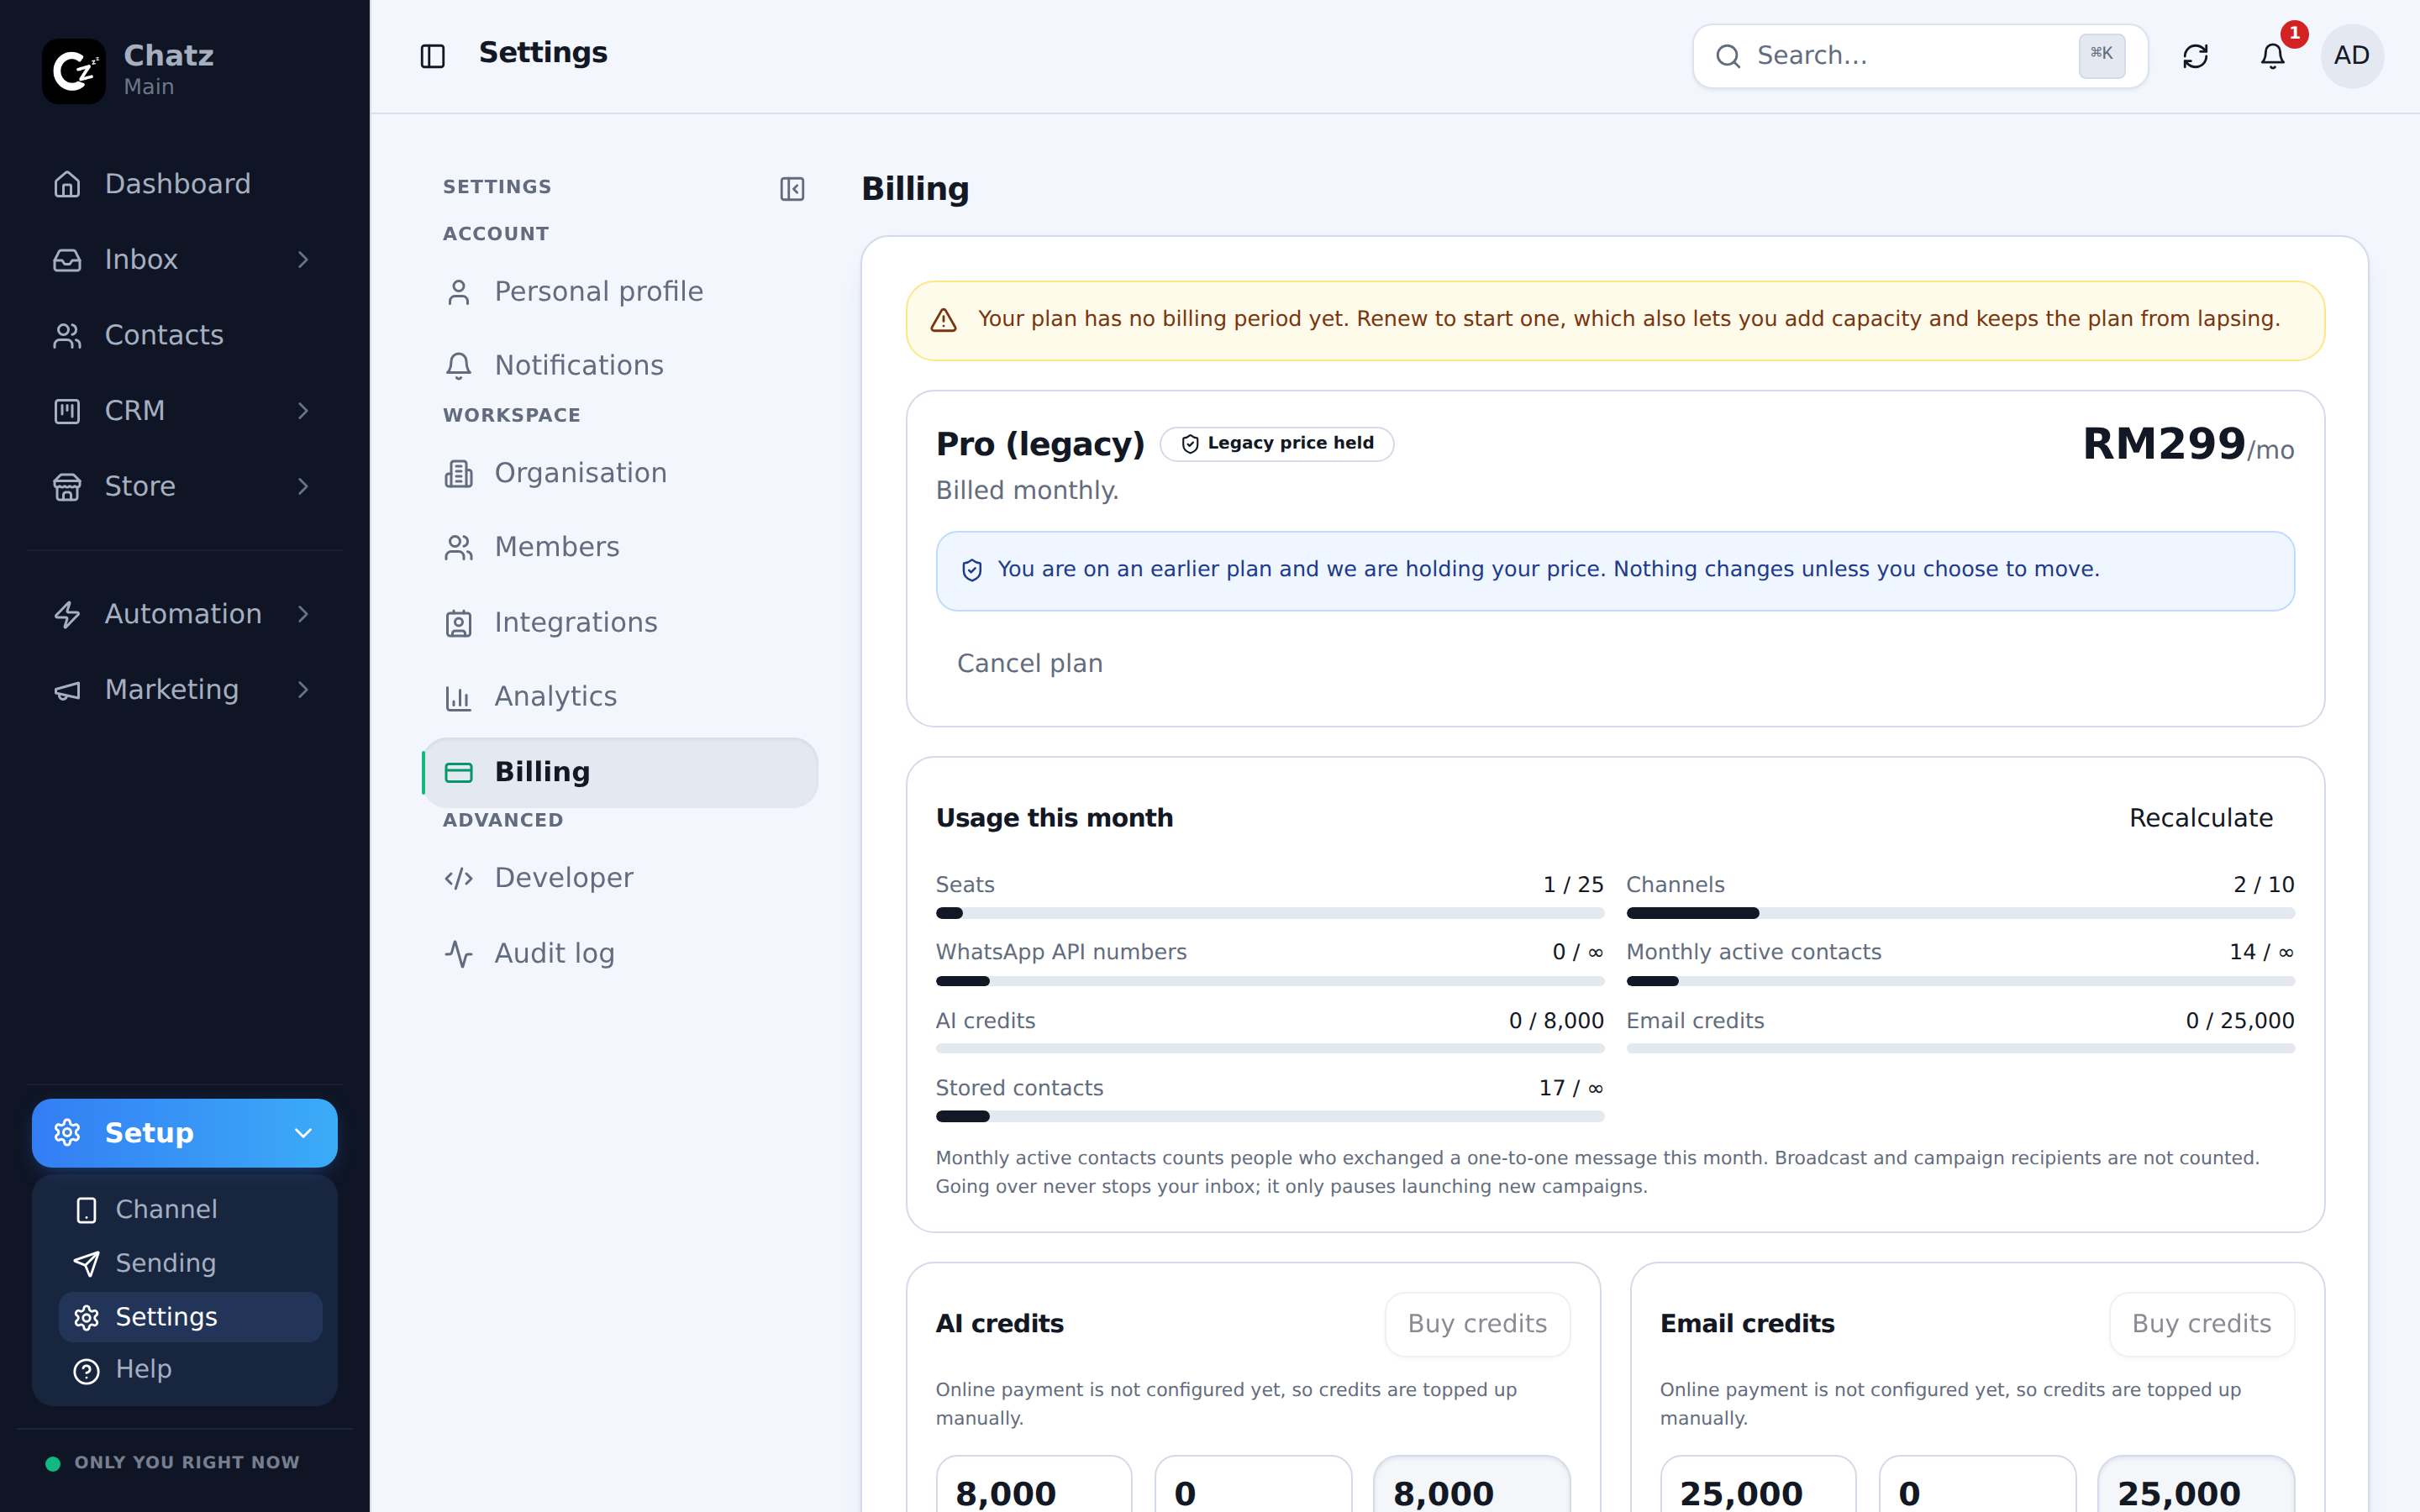Screen dimensions: 2420x1512
Task: Click the Dashboard home icon
Action: pyautogui.click(x=67, y=184)
